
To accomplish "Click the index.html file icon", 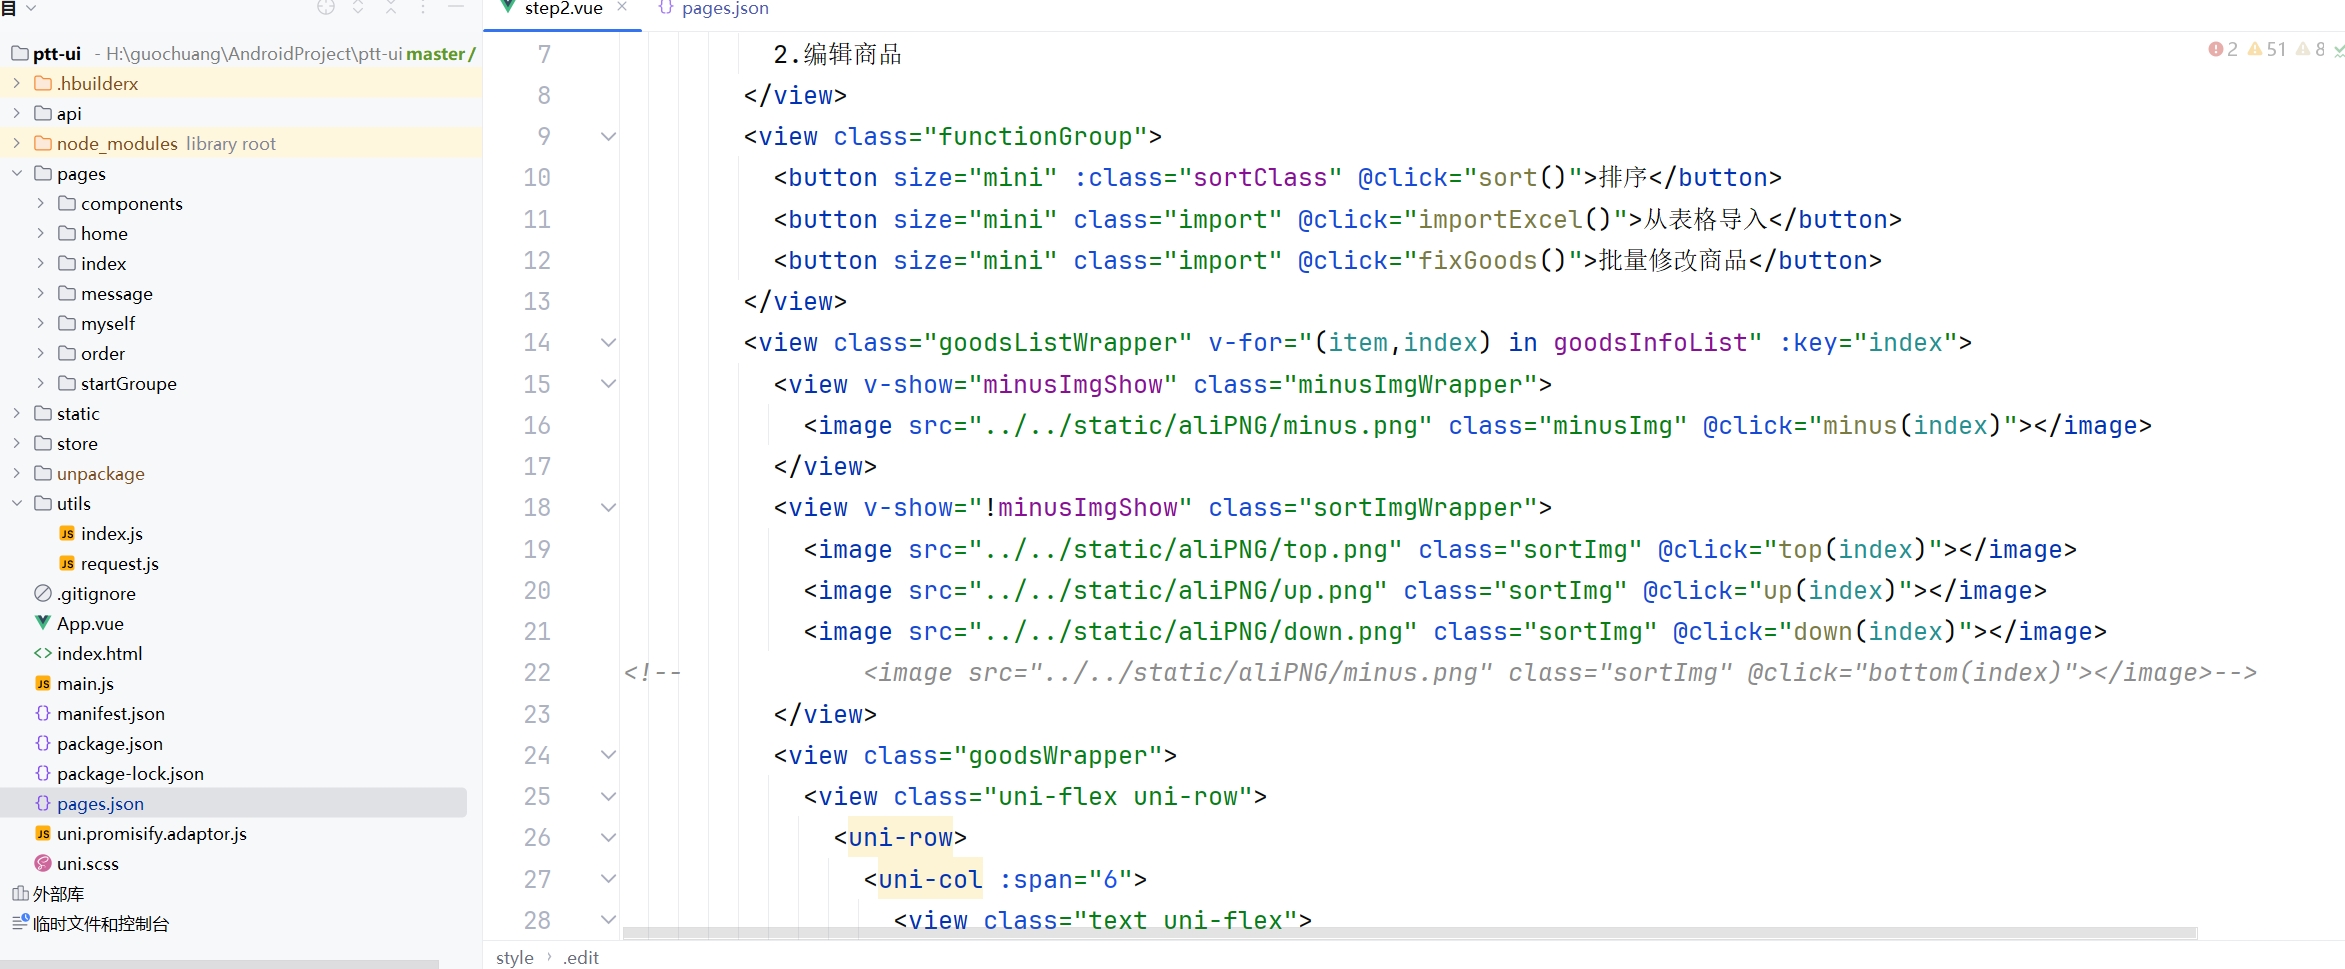I will [x=43, y=653].
